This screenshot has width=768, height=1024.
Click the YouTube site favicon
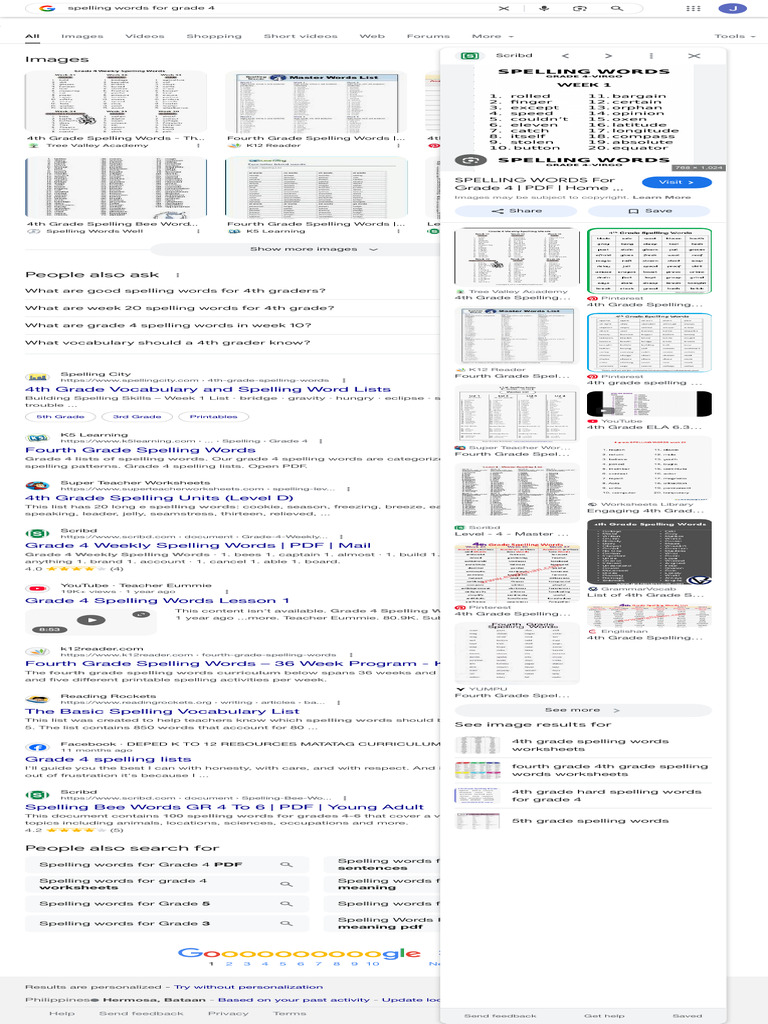37,589
